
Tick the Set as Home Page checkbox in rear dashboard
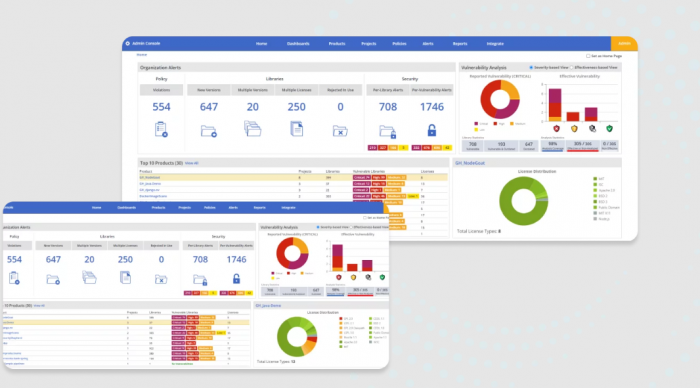(588, 56)
